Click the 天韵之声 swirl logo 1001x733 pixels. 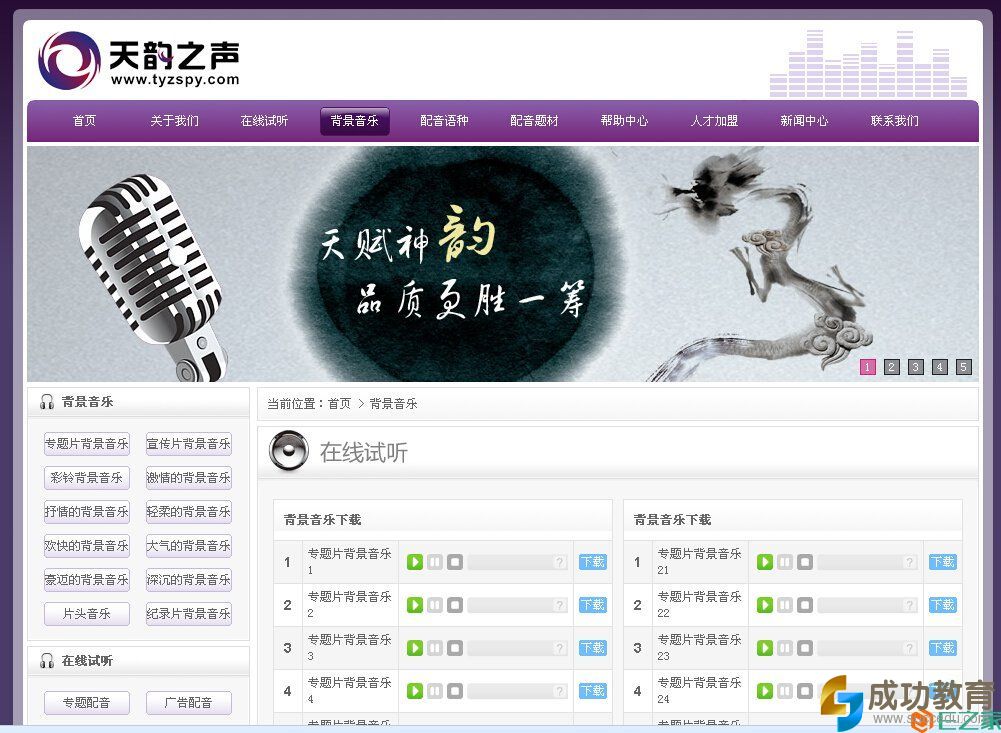click(69, 60)
